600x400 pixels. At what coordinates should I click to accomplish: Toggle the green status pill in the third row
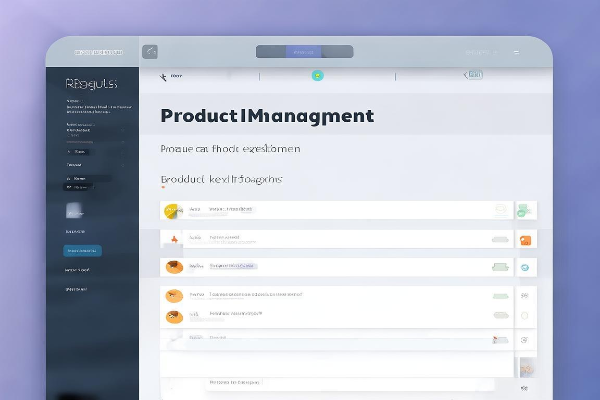point(501,268)
